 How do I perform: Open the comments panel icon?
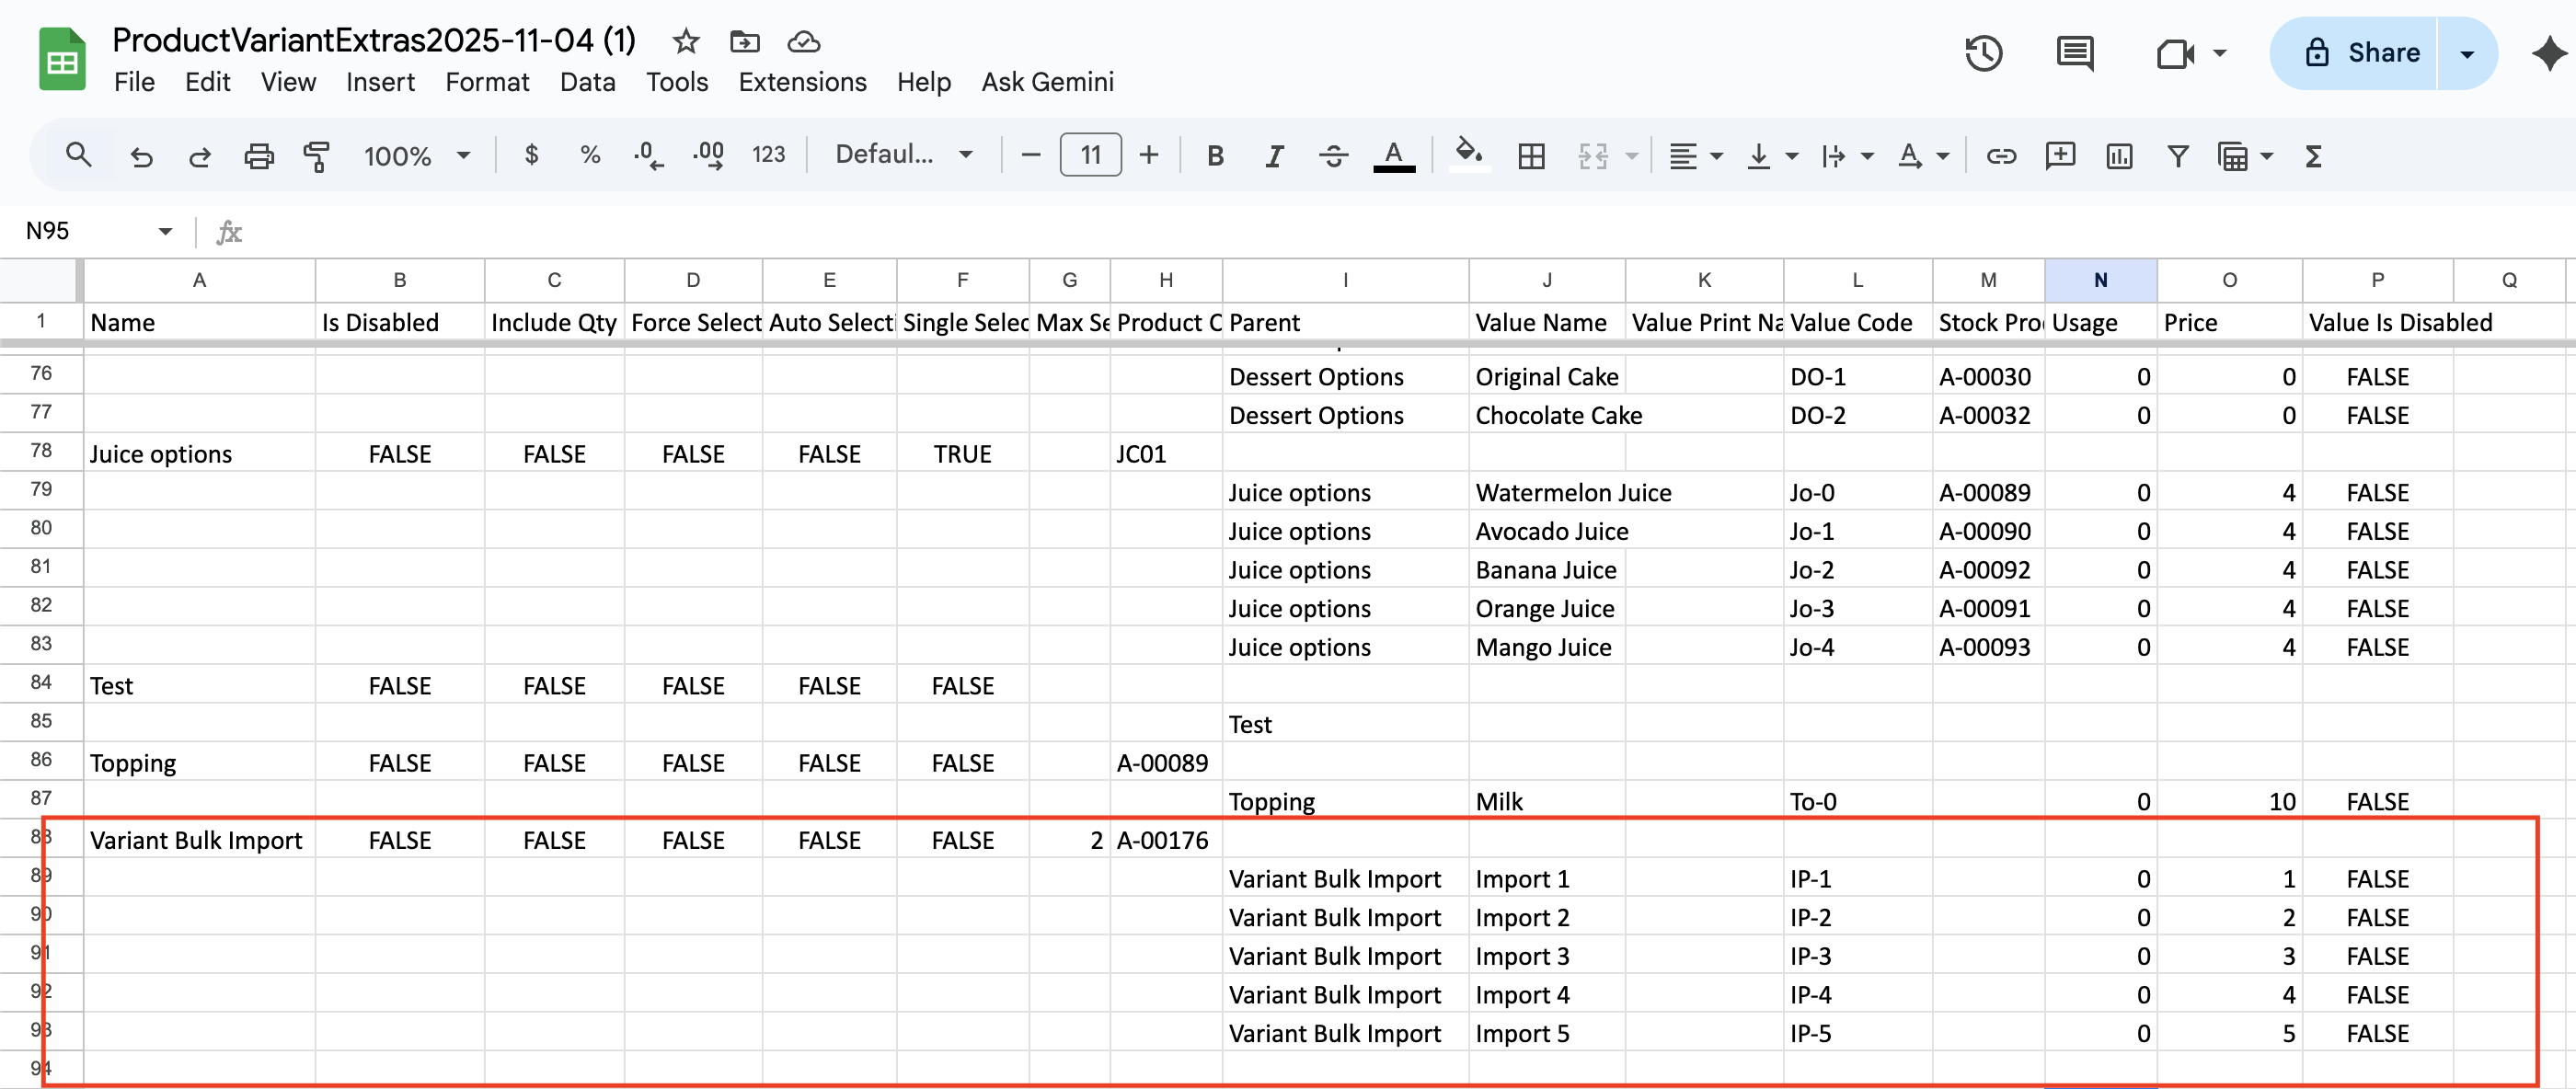click(x=2074, y=53)
